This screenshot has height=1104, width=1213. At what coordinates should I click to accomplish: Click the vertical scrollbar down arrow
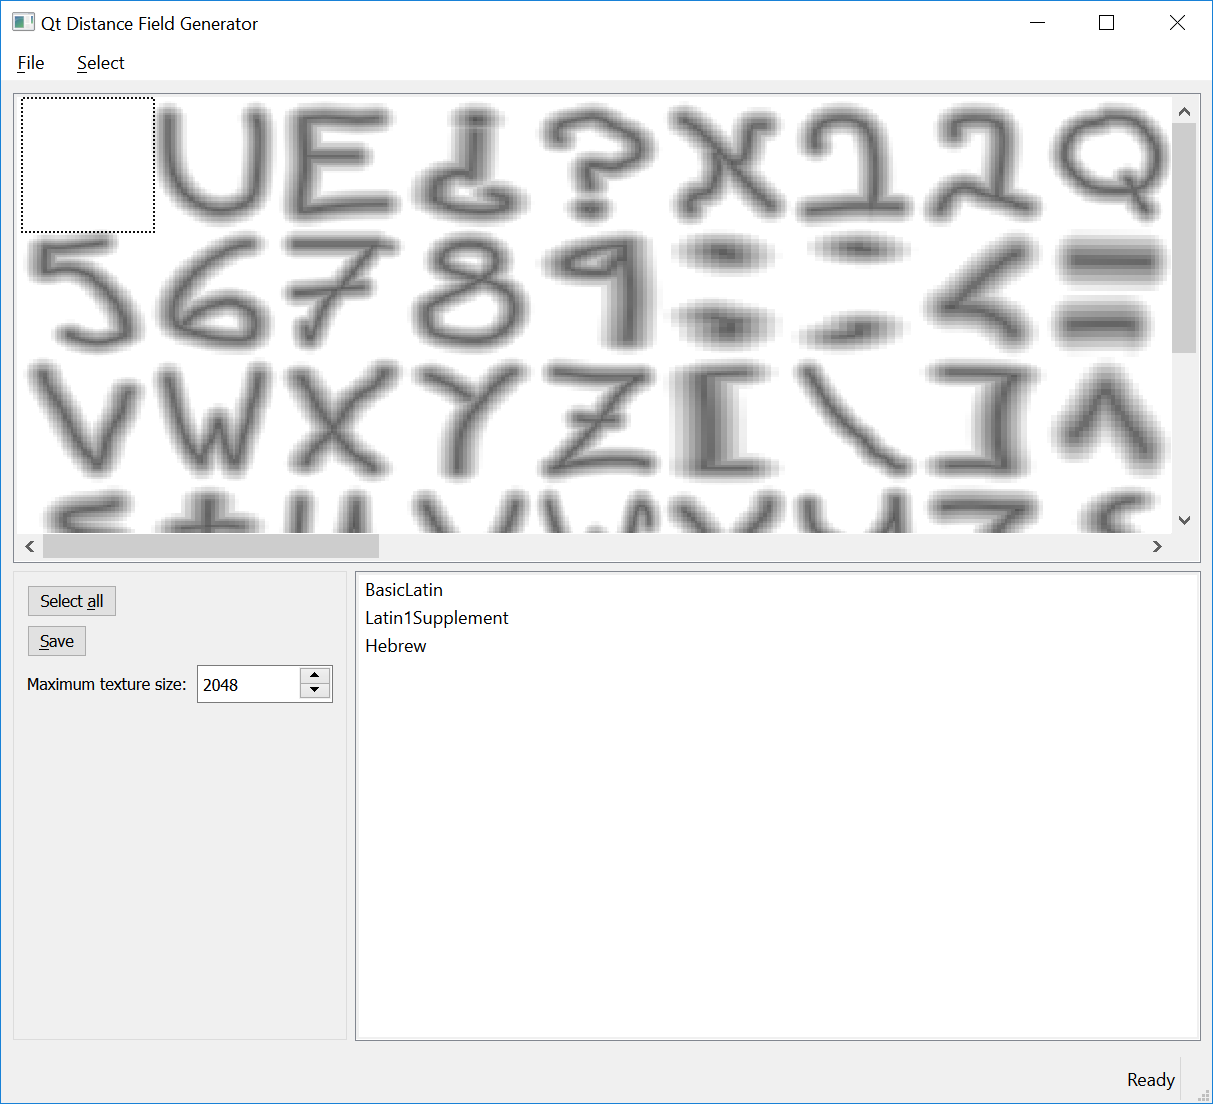click(x=1184, y=520)
